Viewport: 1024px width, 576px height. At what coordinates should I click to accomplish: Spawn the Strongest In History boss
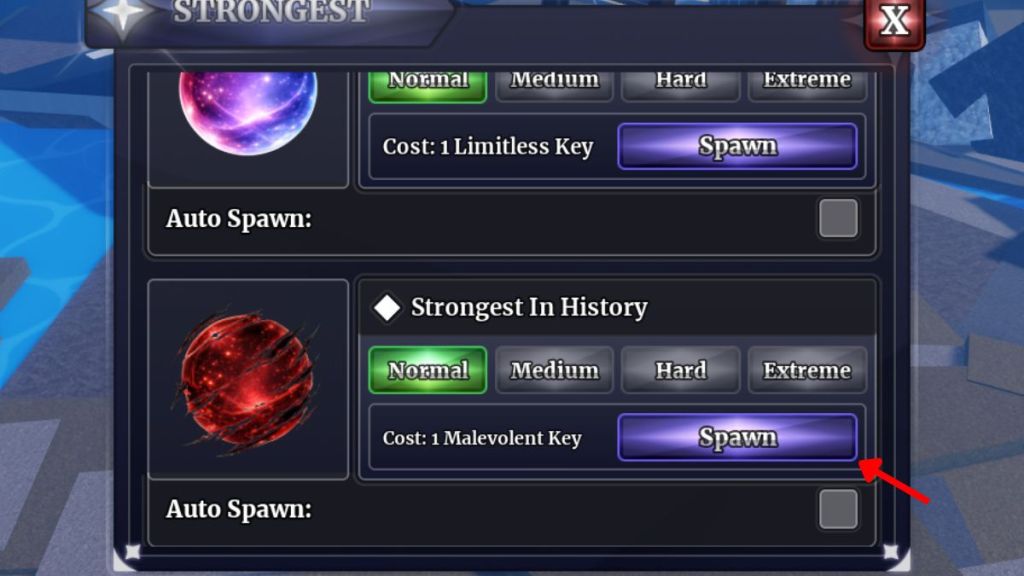pyautogui.click(x=737, y=437)
